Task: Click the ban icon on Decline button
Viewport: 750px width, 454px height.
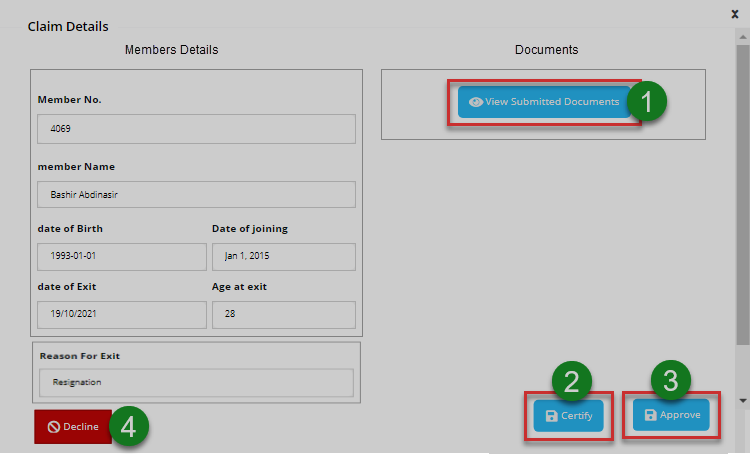Action: click(x=54, y=426)
